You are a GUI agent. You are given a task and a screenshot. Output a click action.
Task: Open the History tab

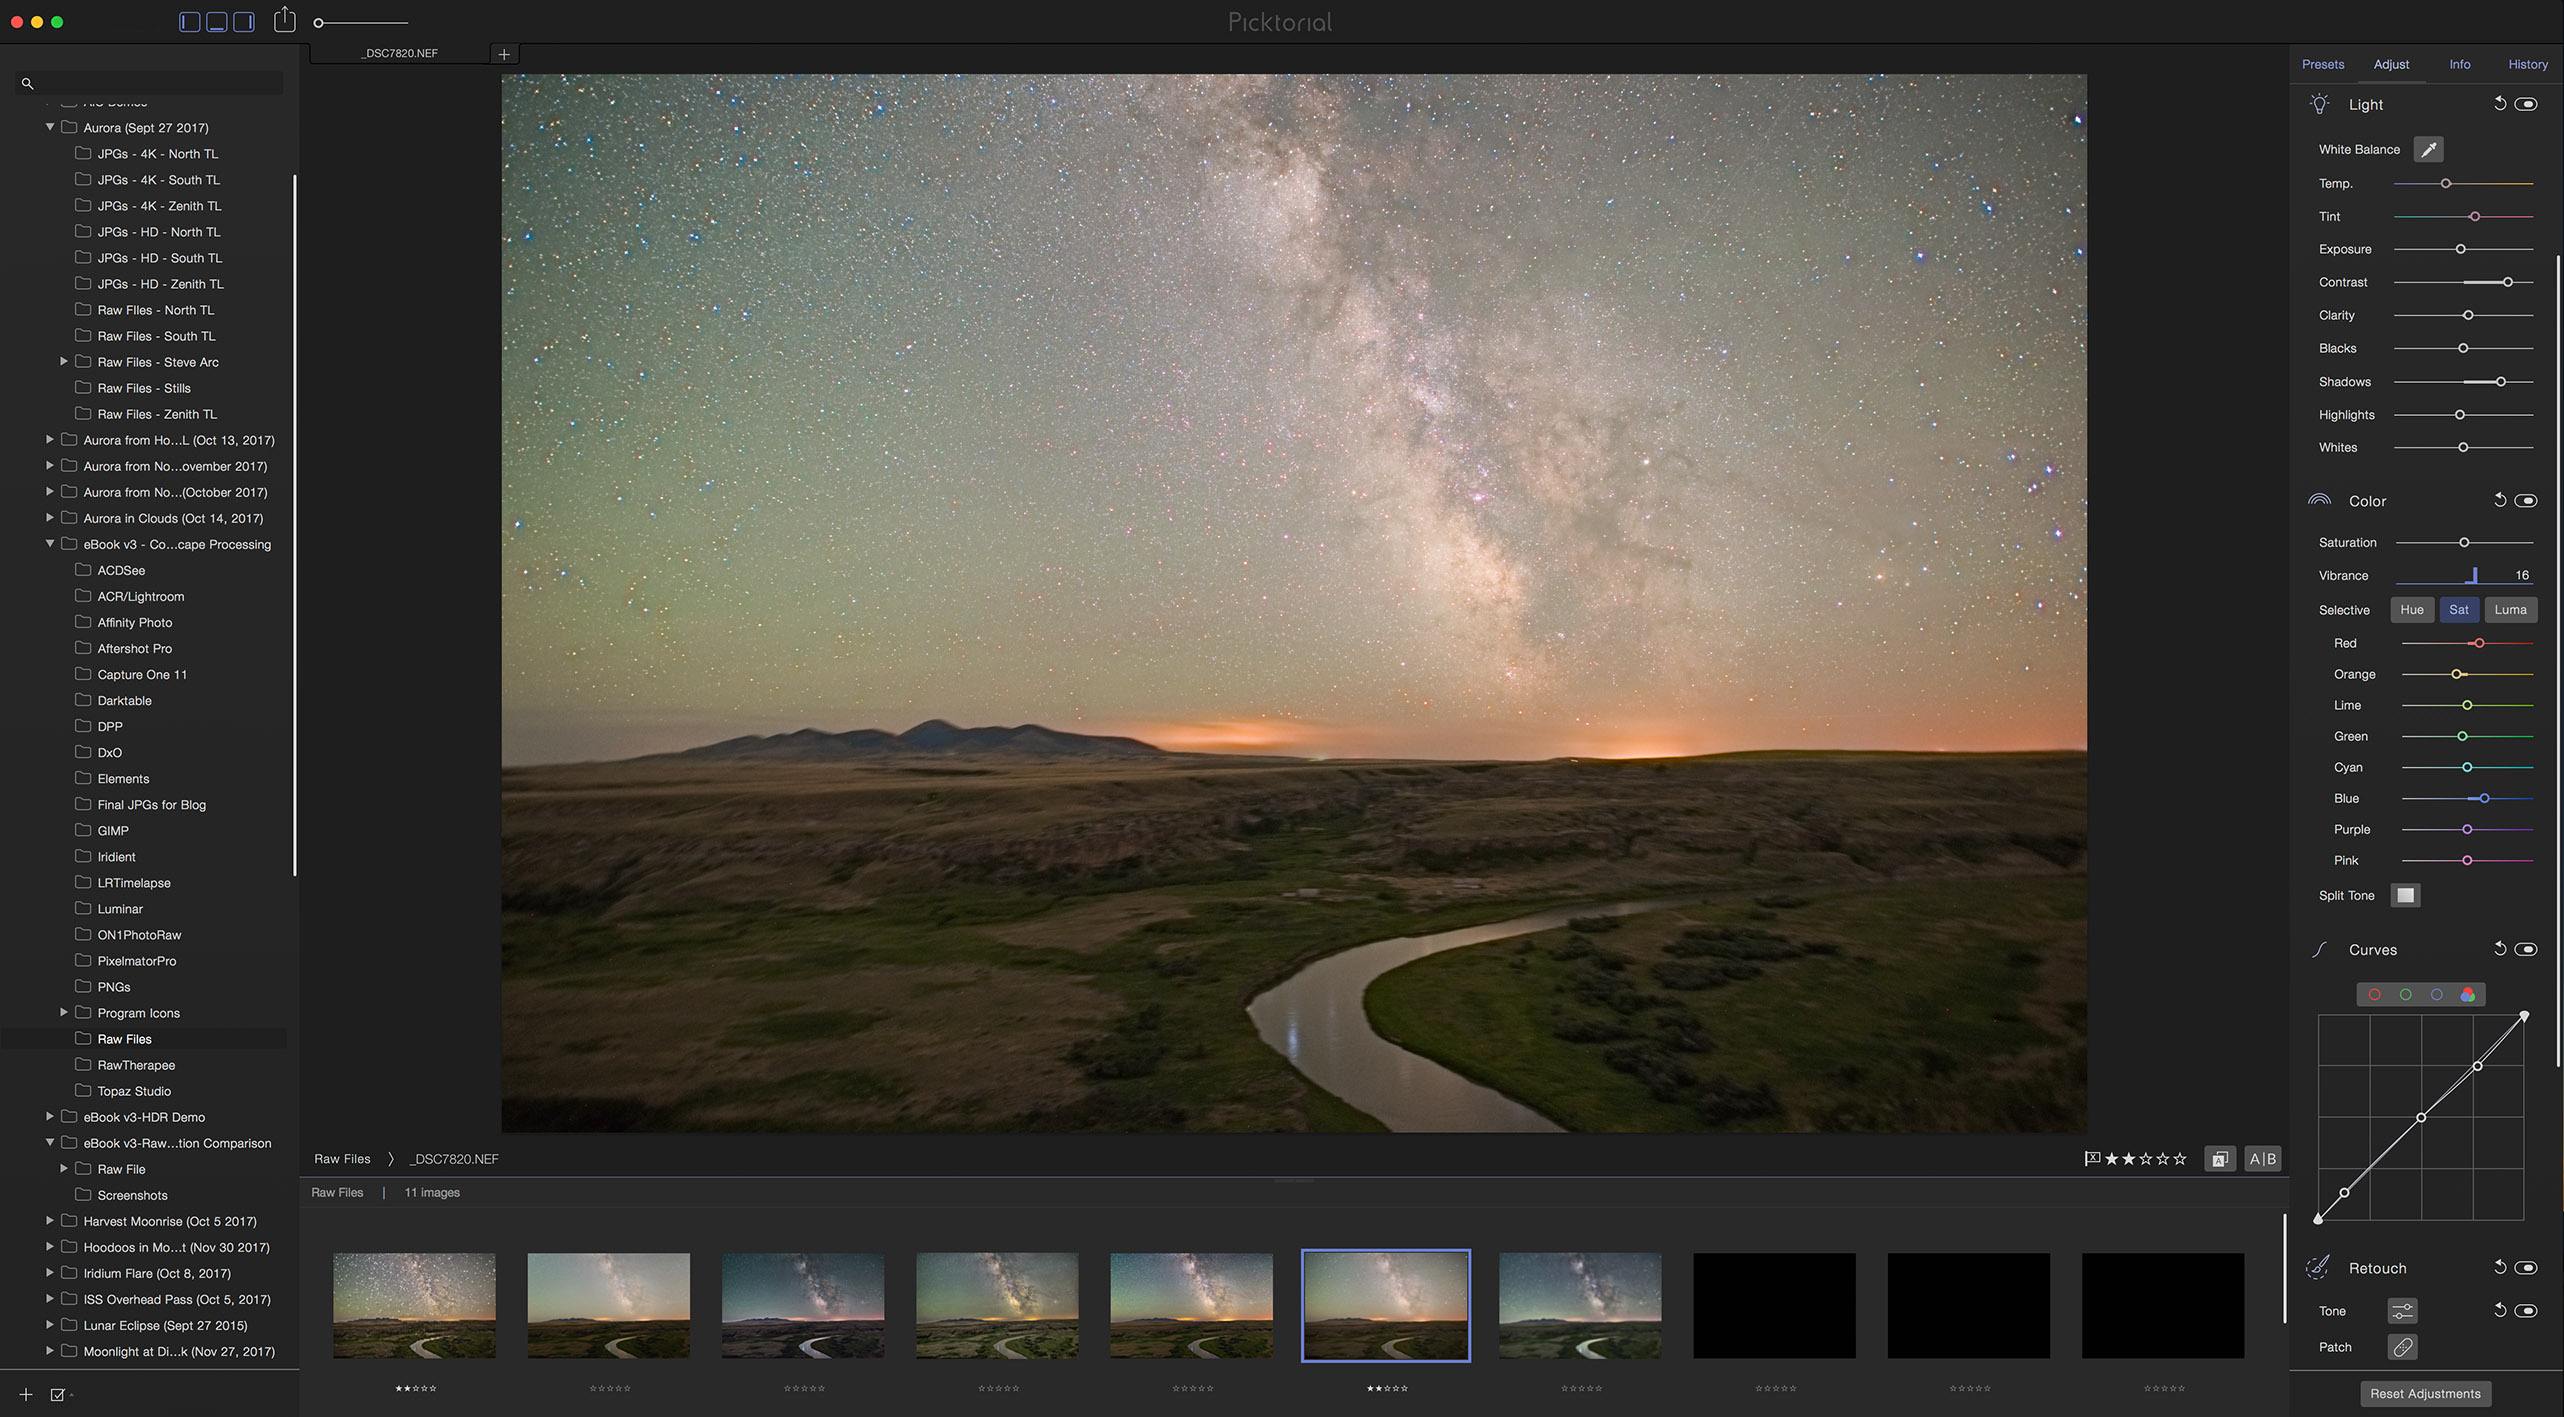tap(2527, 64)
